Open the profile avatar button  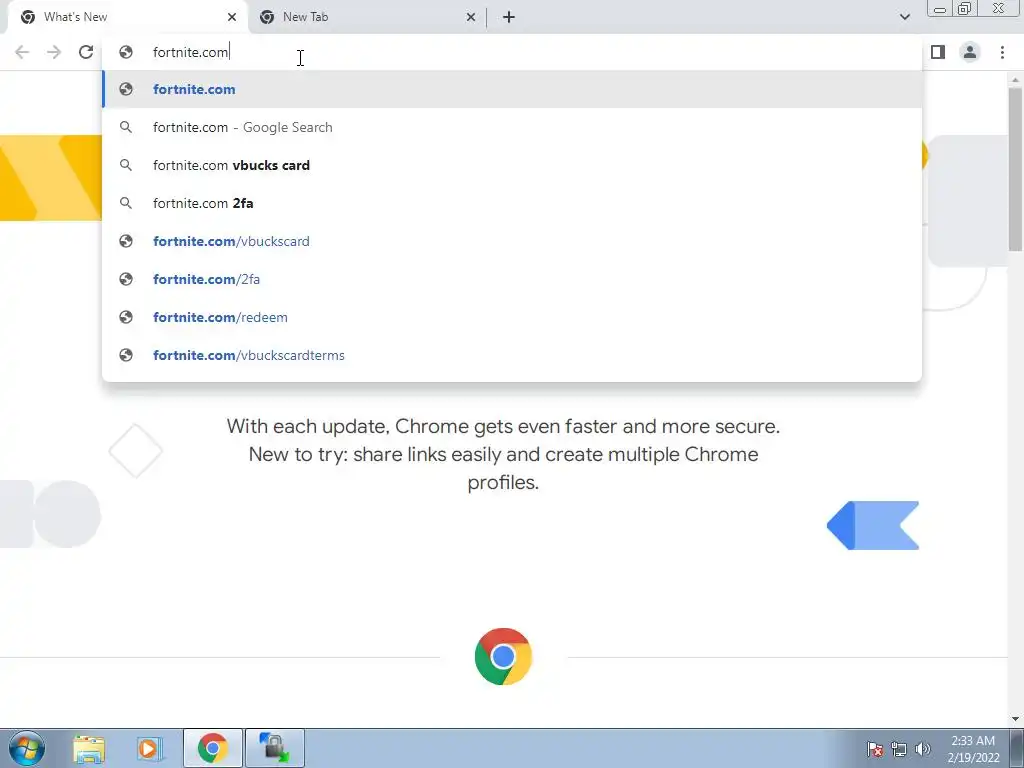(x=970, y=52)
